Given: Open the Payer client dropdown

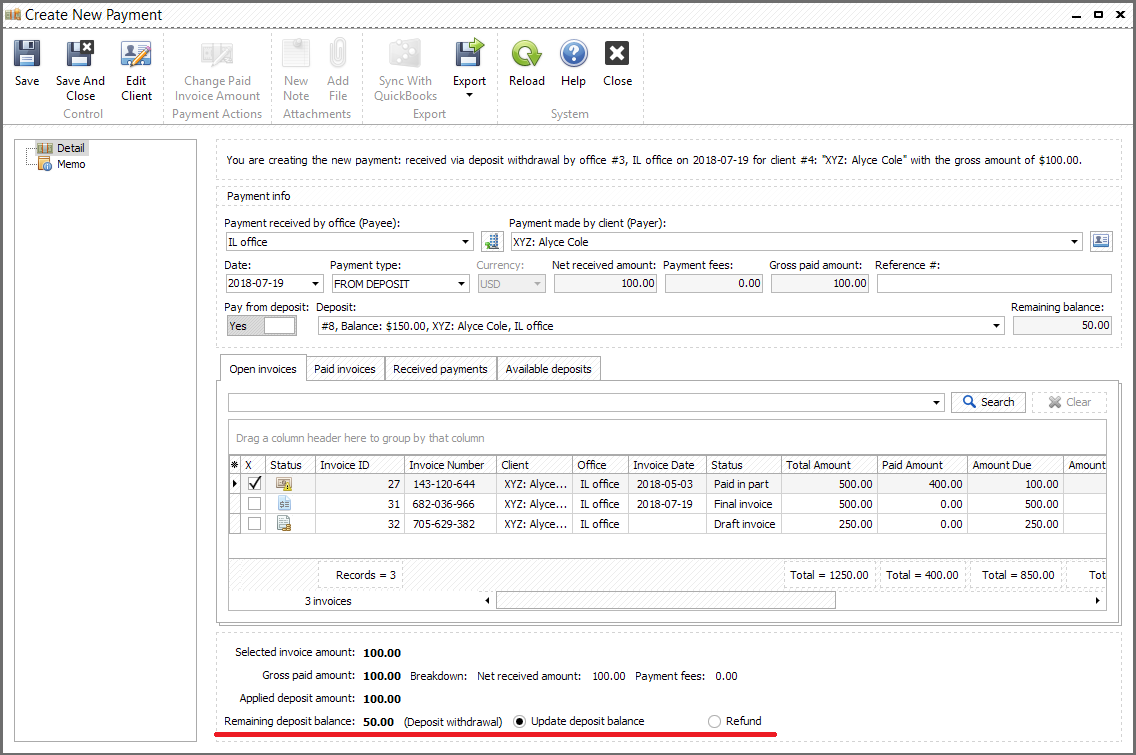Looking at the screenshot, I should click(1074, 242).
